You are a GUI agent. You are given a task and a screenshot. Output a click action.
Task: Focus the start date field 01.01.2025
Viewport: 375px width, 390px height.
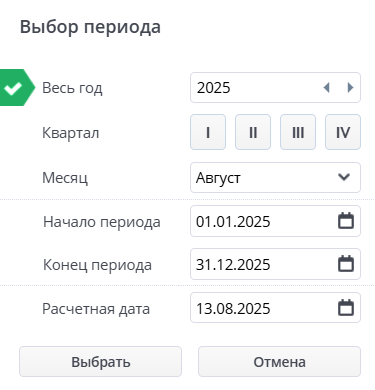[x=275, y=221]
